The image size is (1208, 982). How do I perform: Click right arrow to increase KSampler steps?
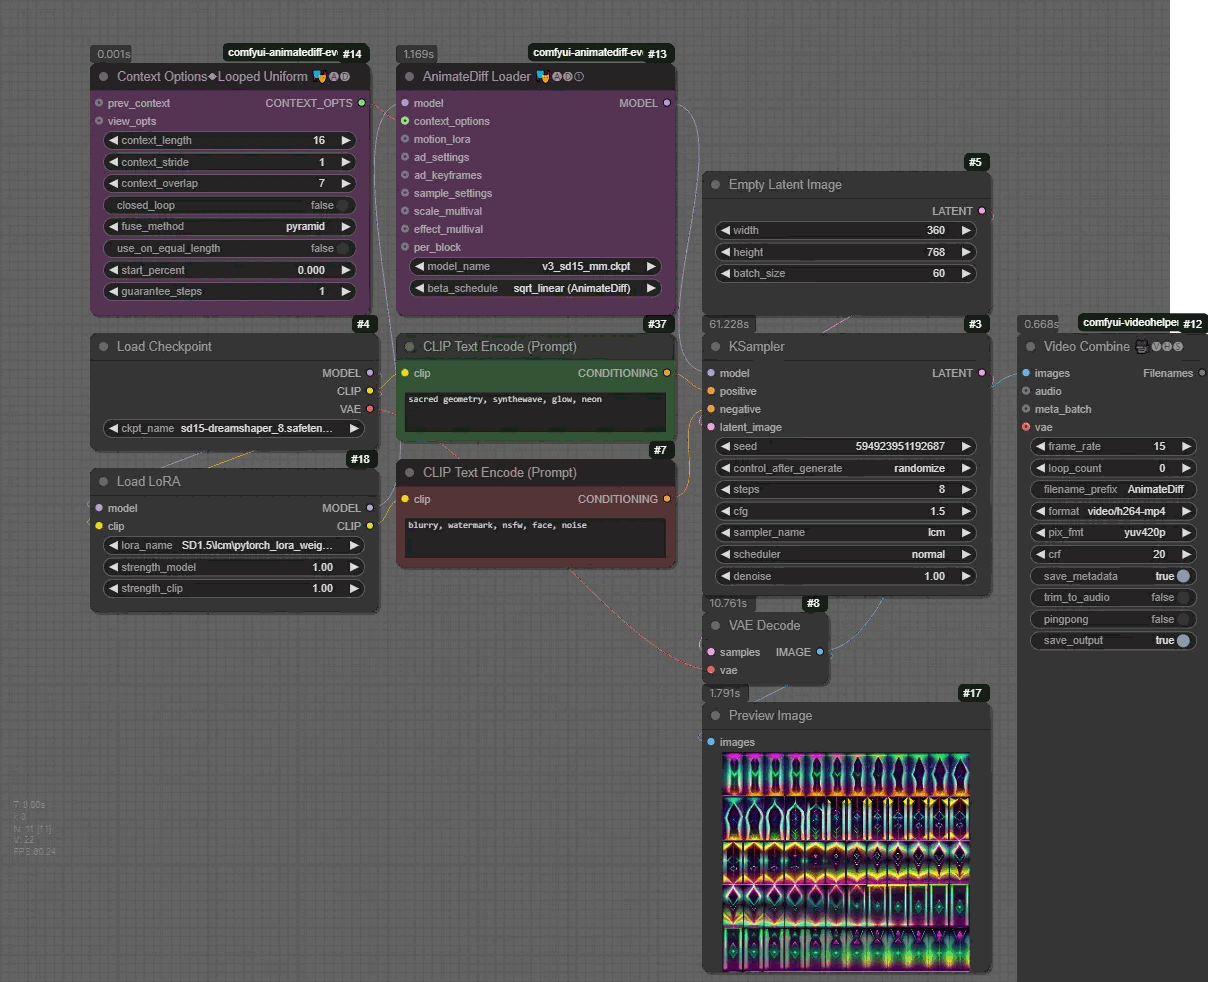coord(966,490)
